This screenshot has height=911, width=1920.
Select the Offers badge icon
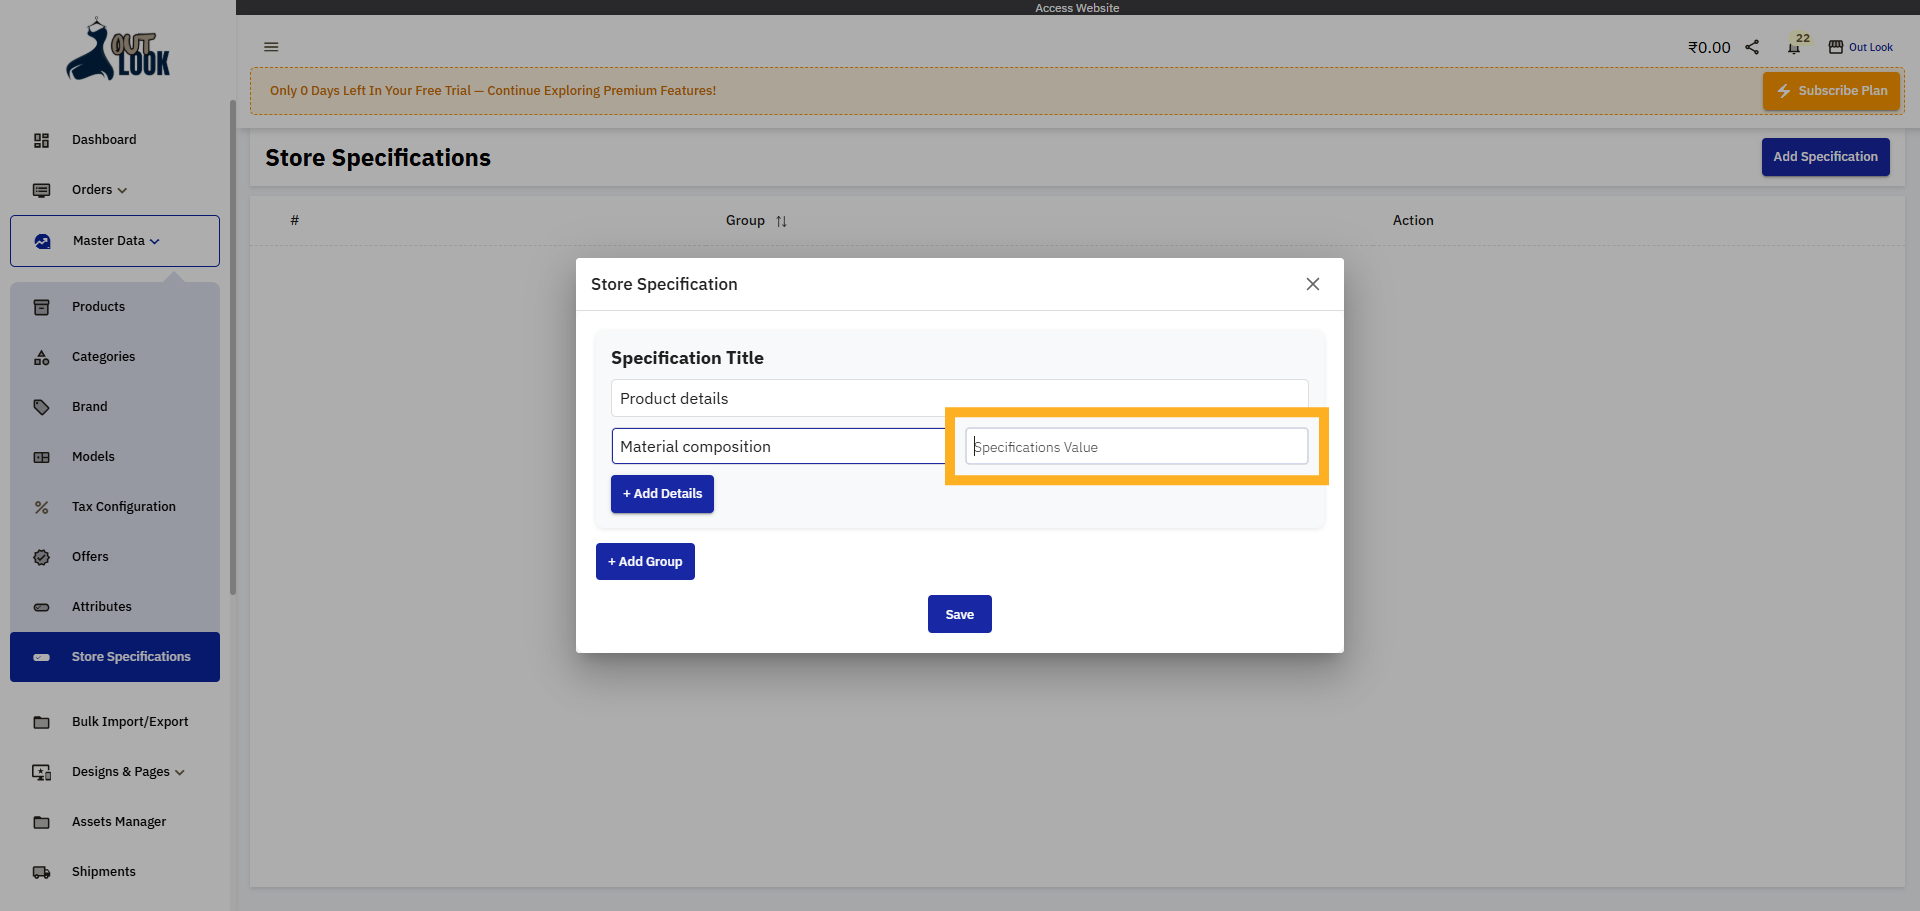[x=41, y=557]
